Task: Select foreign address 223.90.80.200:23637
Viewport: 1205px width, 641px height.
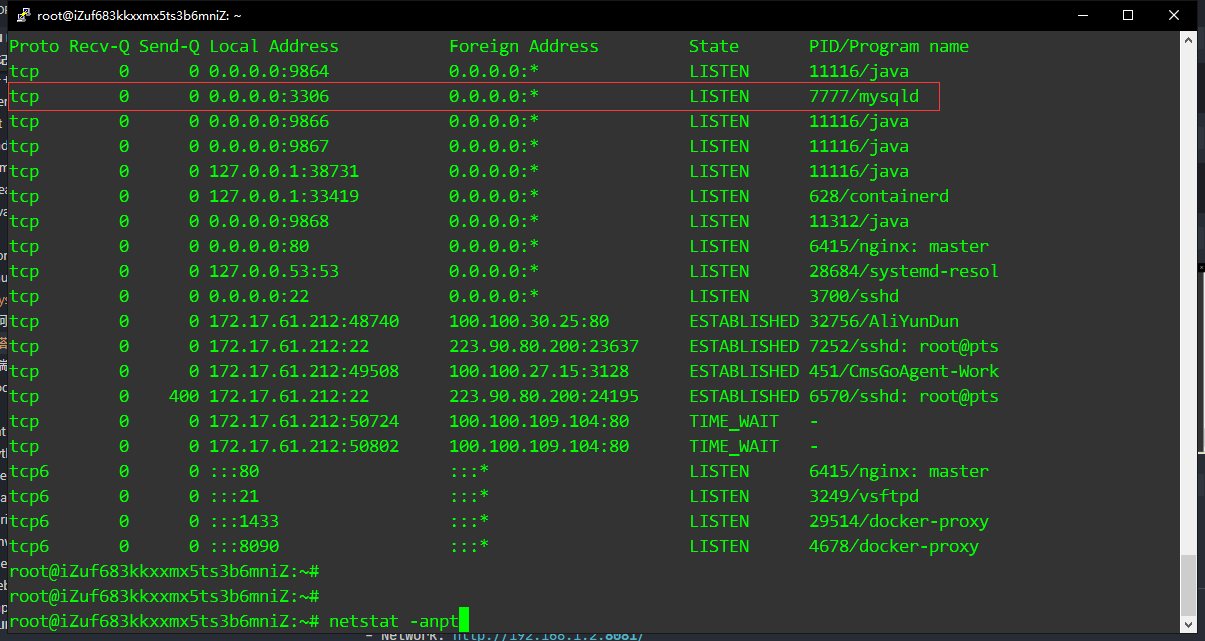Action: [x=544, y=346]
